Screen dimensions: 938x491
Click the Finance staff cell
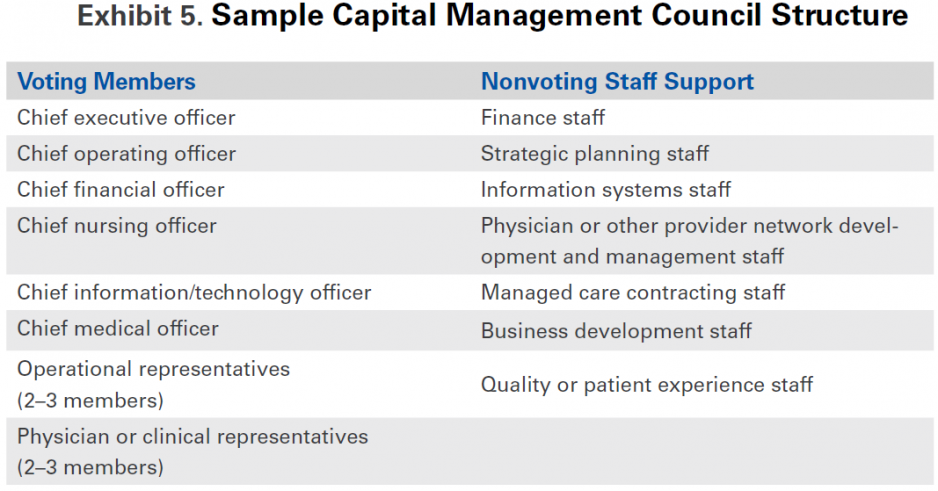click(x=542, y=118)
